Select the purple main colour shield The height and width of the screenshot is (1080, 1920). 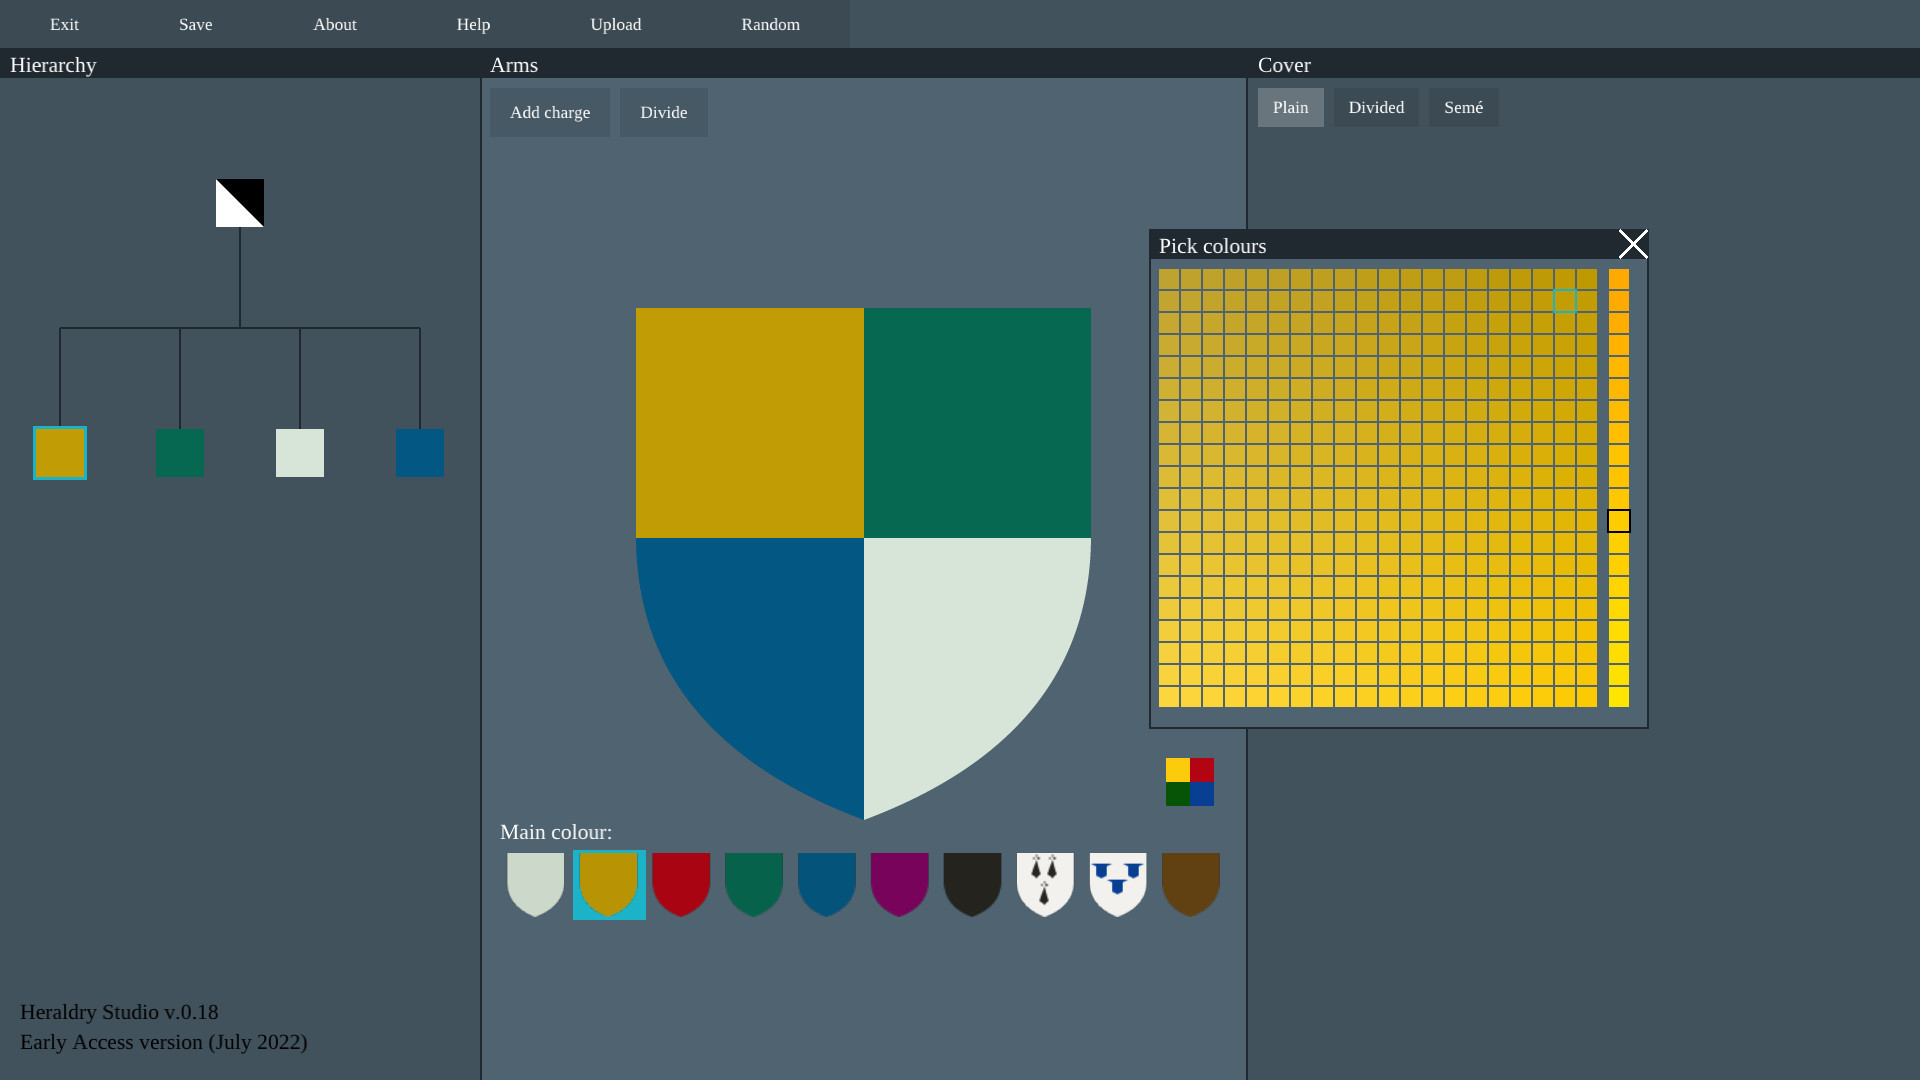pos(899,884)
